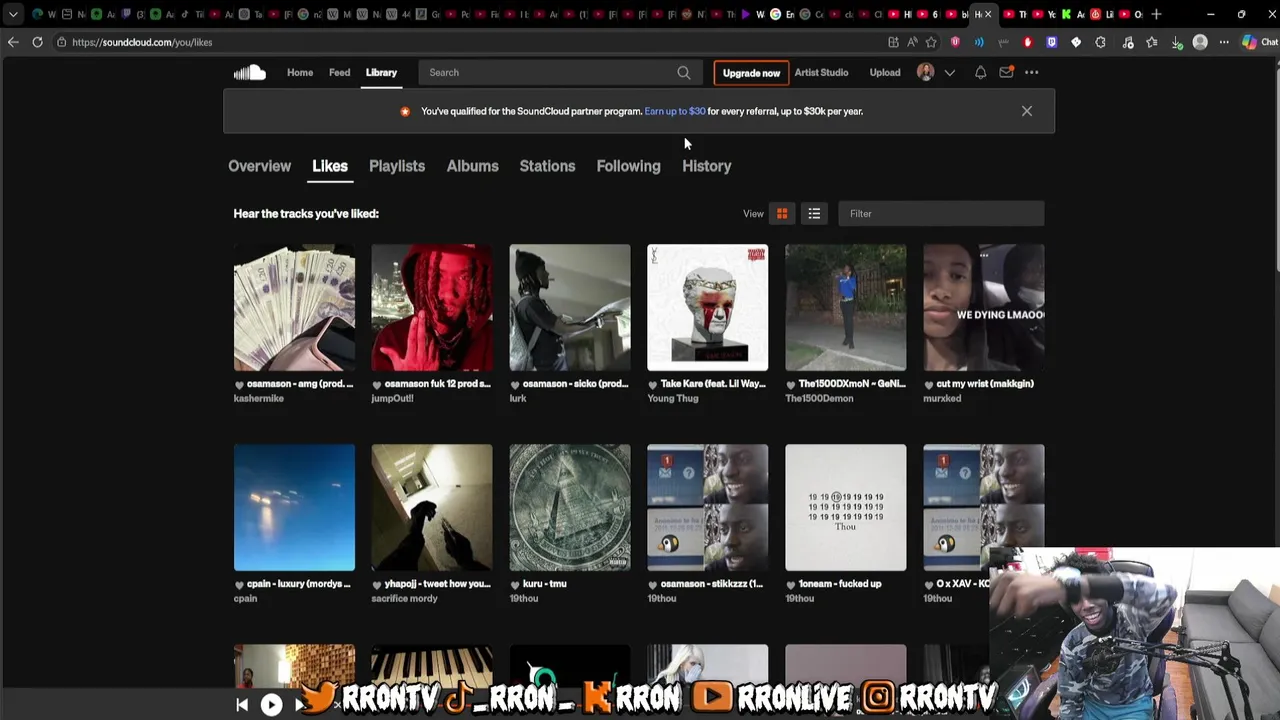
Task: Open the Copilot Chat button
Action: coord(1259,42)
